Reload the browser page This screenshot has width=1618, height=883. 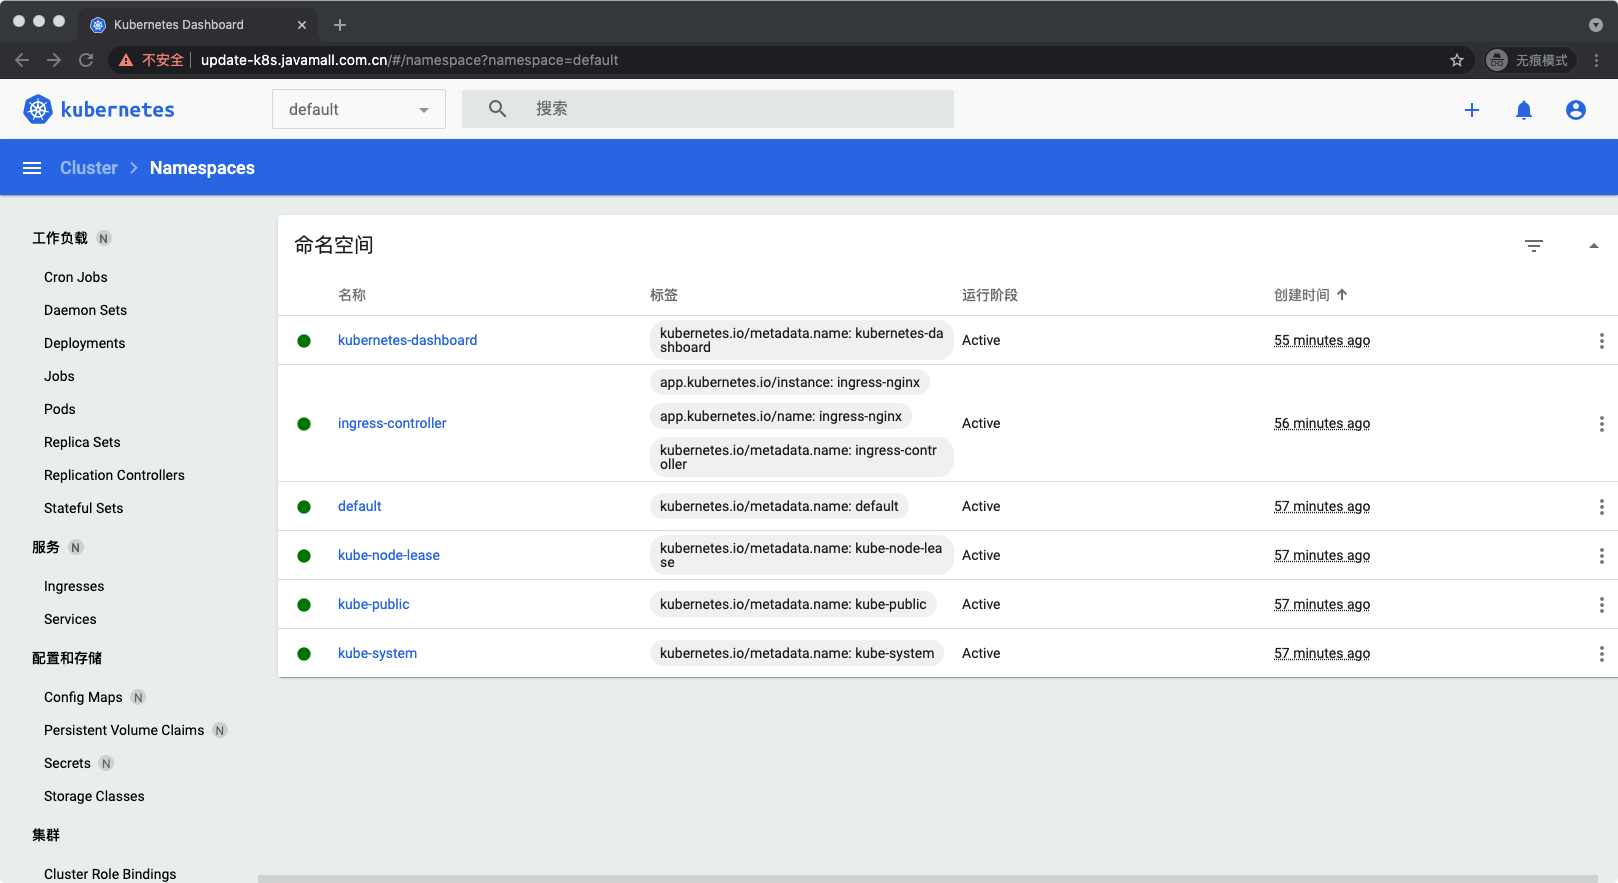click(86, 60)
